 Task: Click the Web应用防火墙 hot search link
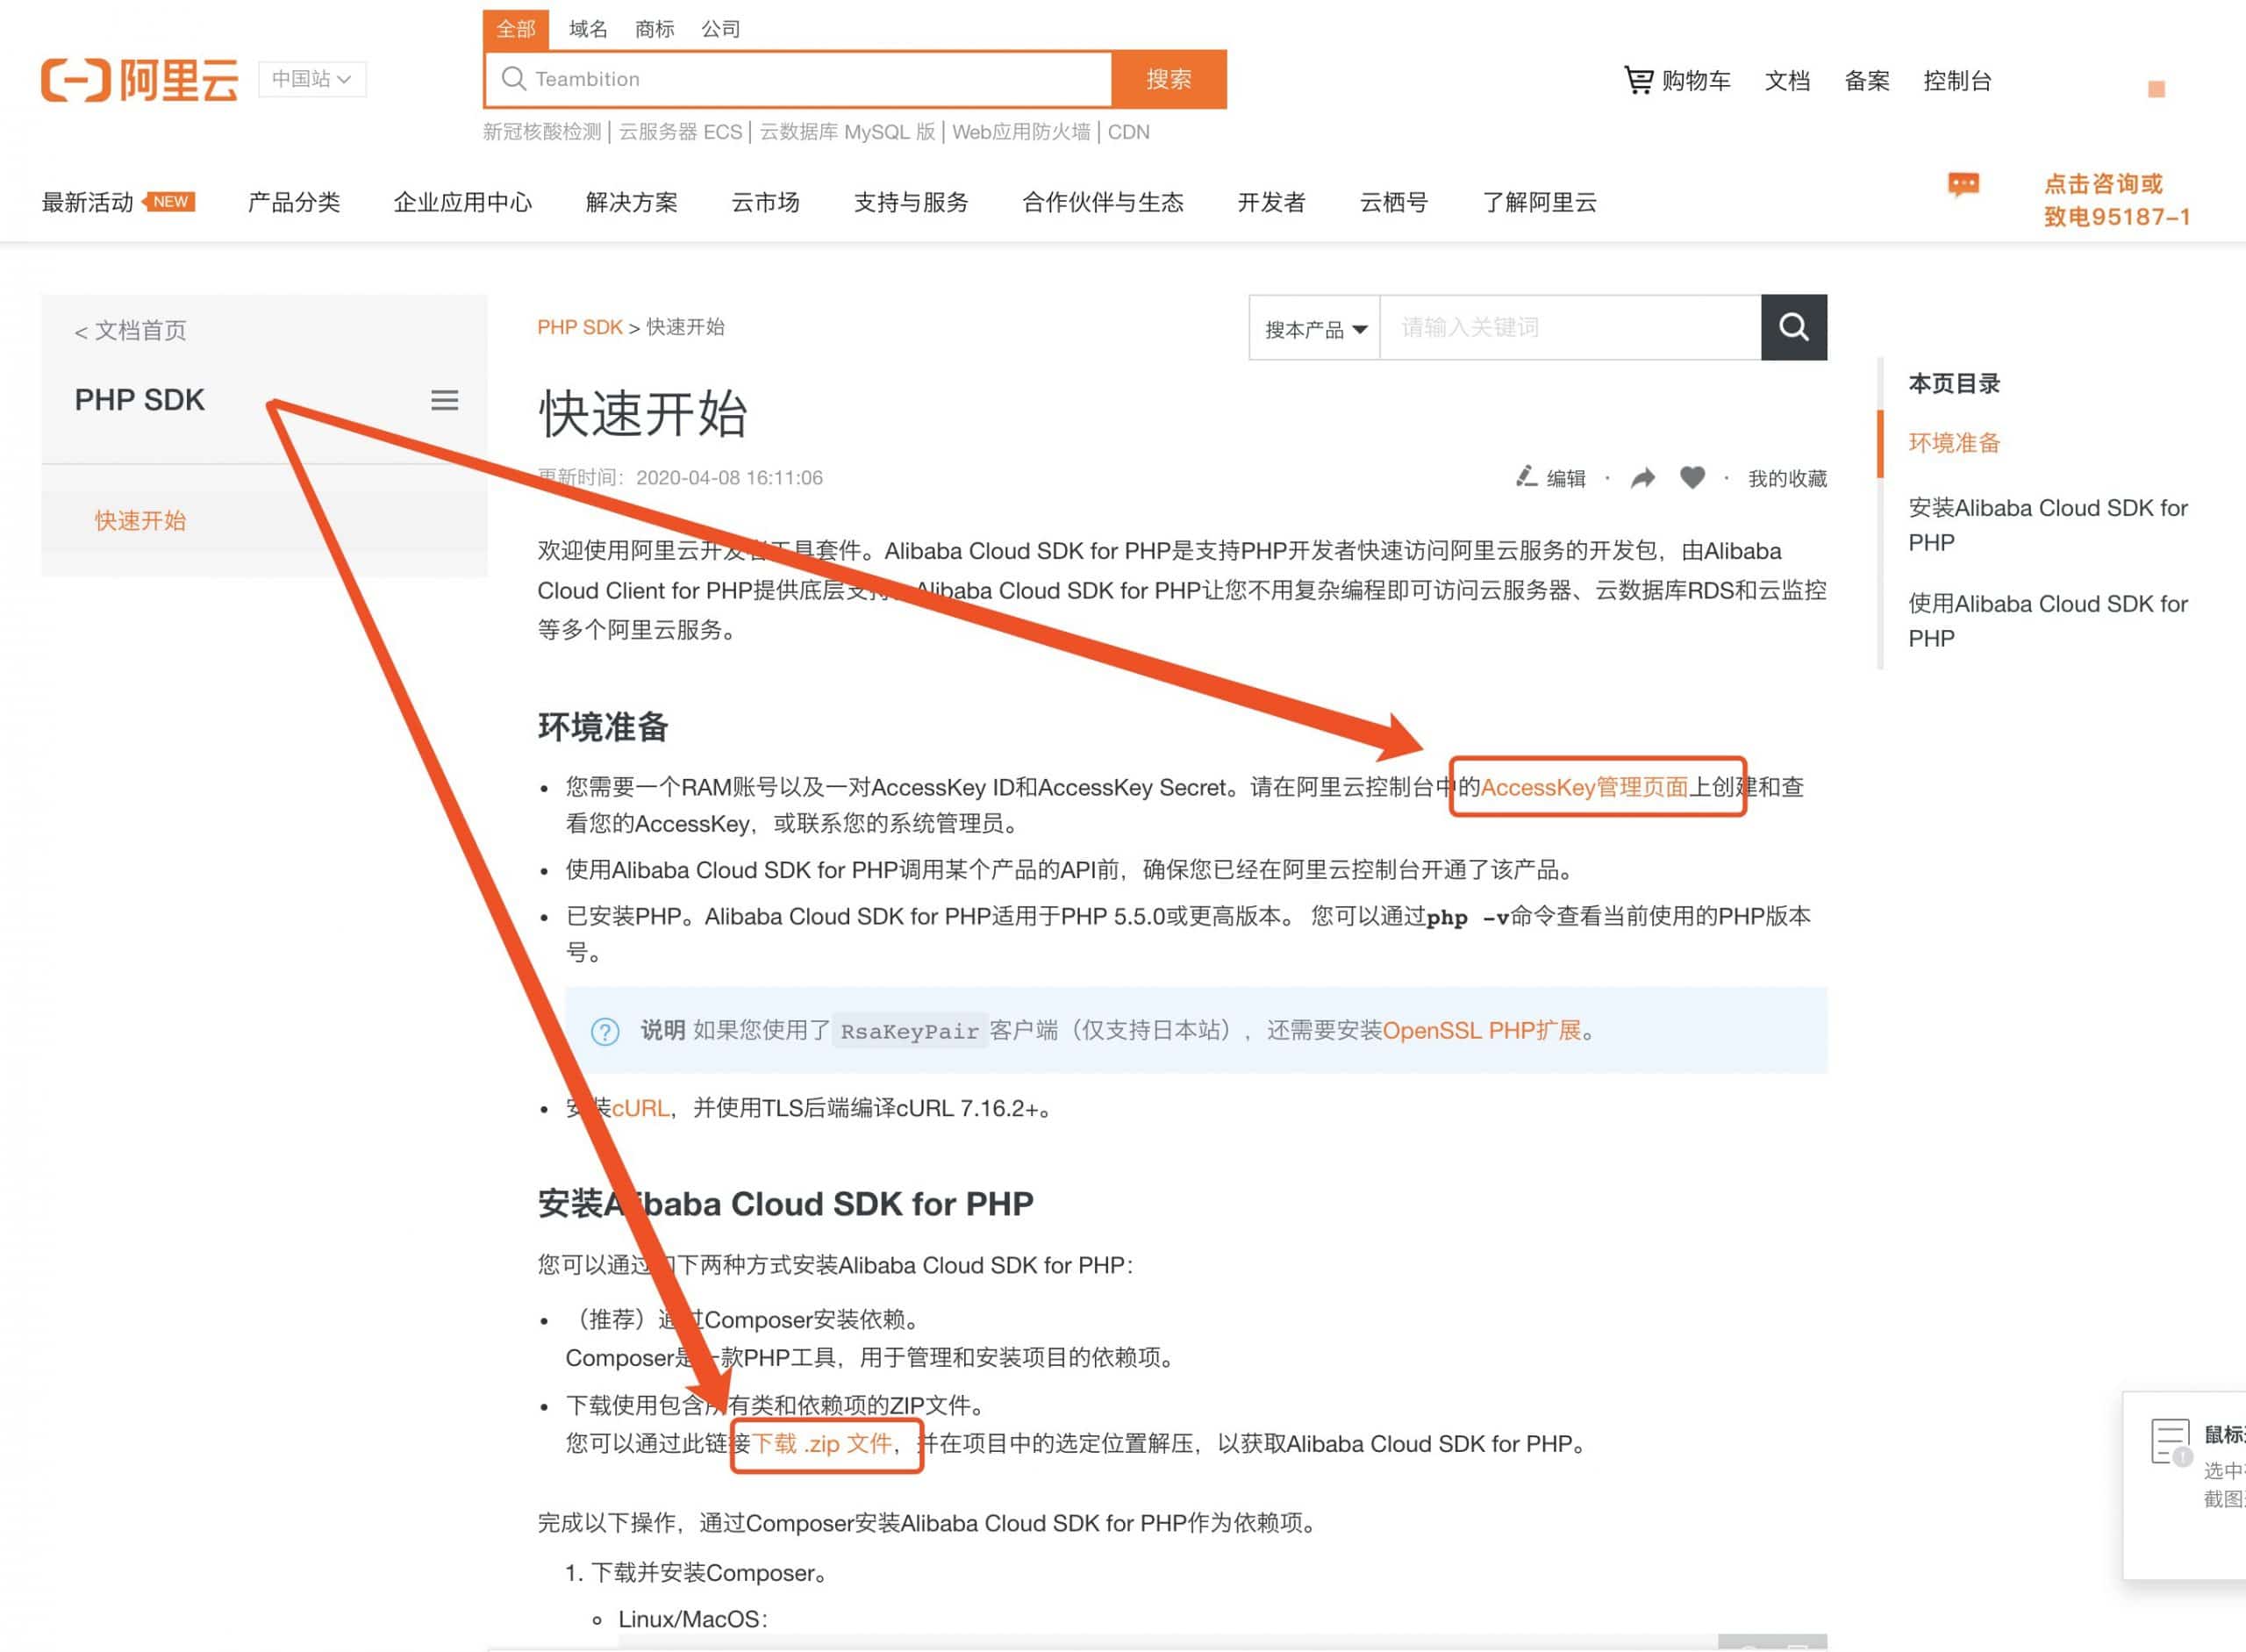1021,132
